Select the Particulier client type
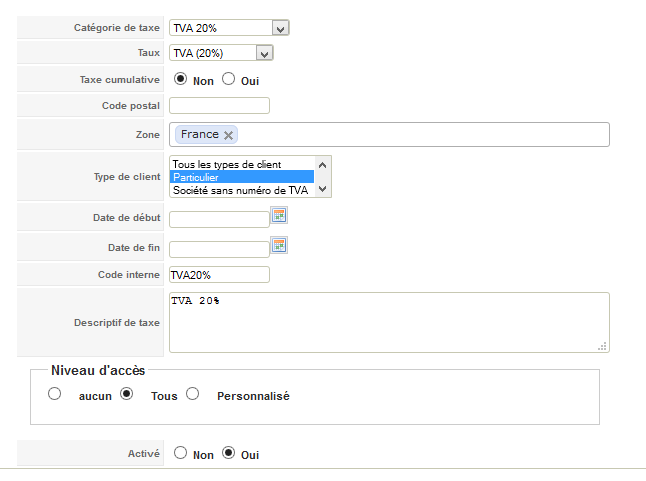Image resolution: width=646 pixels, height=481 pixels. pos(242,177)
